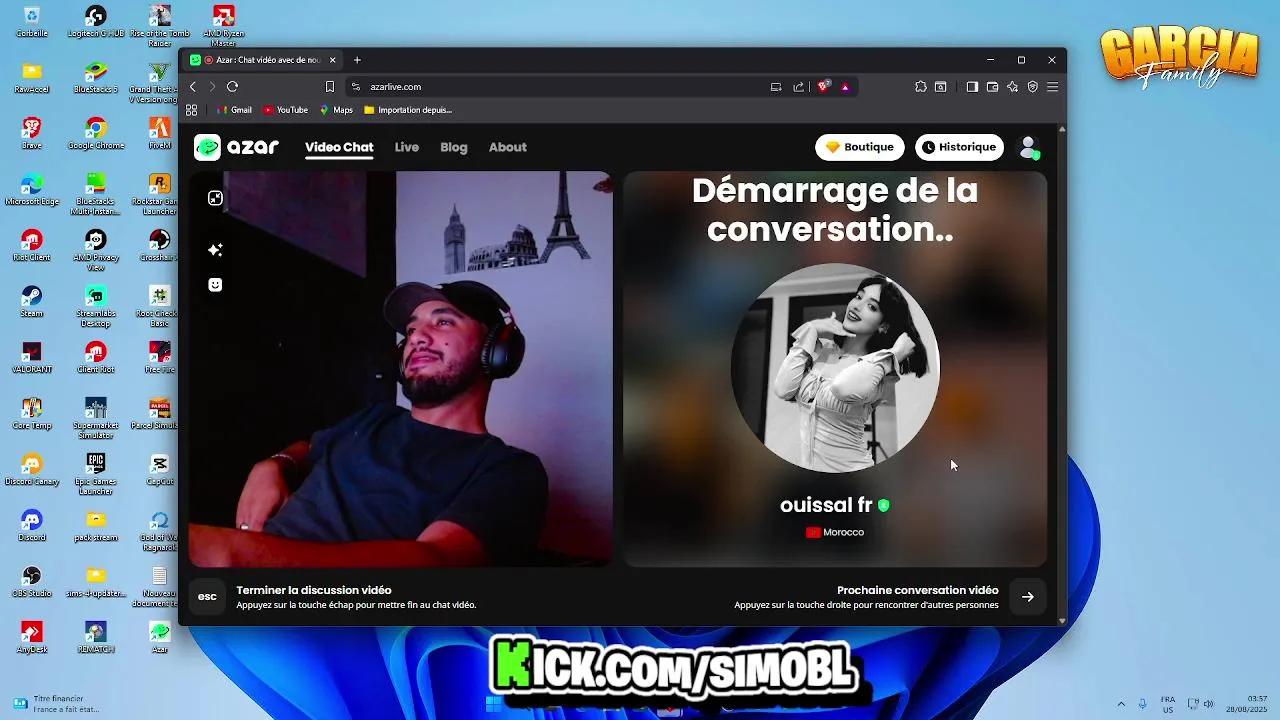
Task: Select the OBS Studio desktop icon
Action: tap(32, 581)
